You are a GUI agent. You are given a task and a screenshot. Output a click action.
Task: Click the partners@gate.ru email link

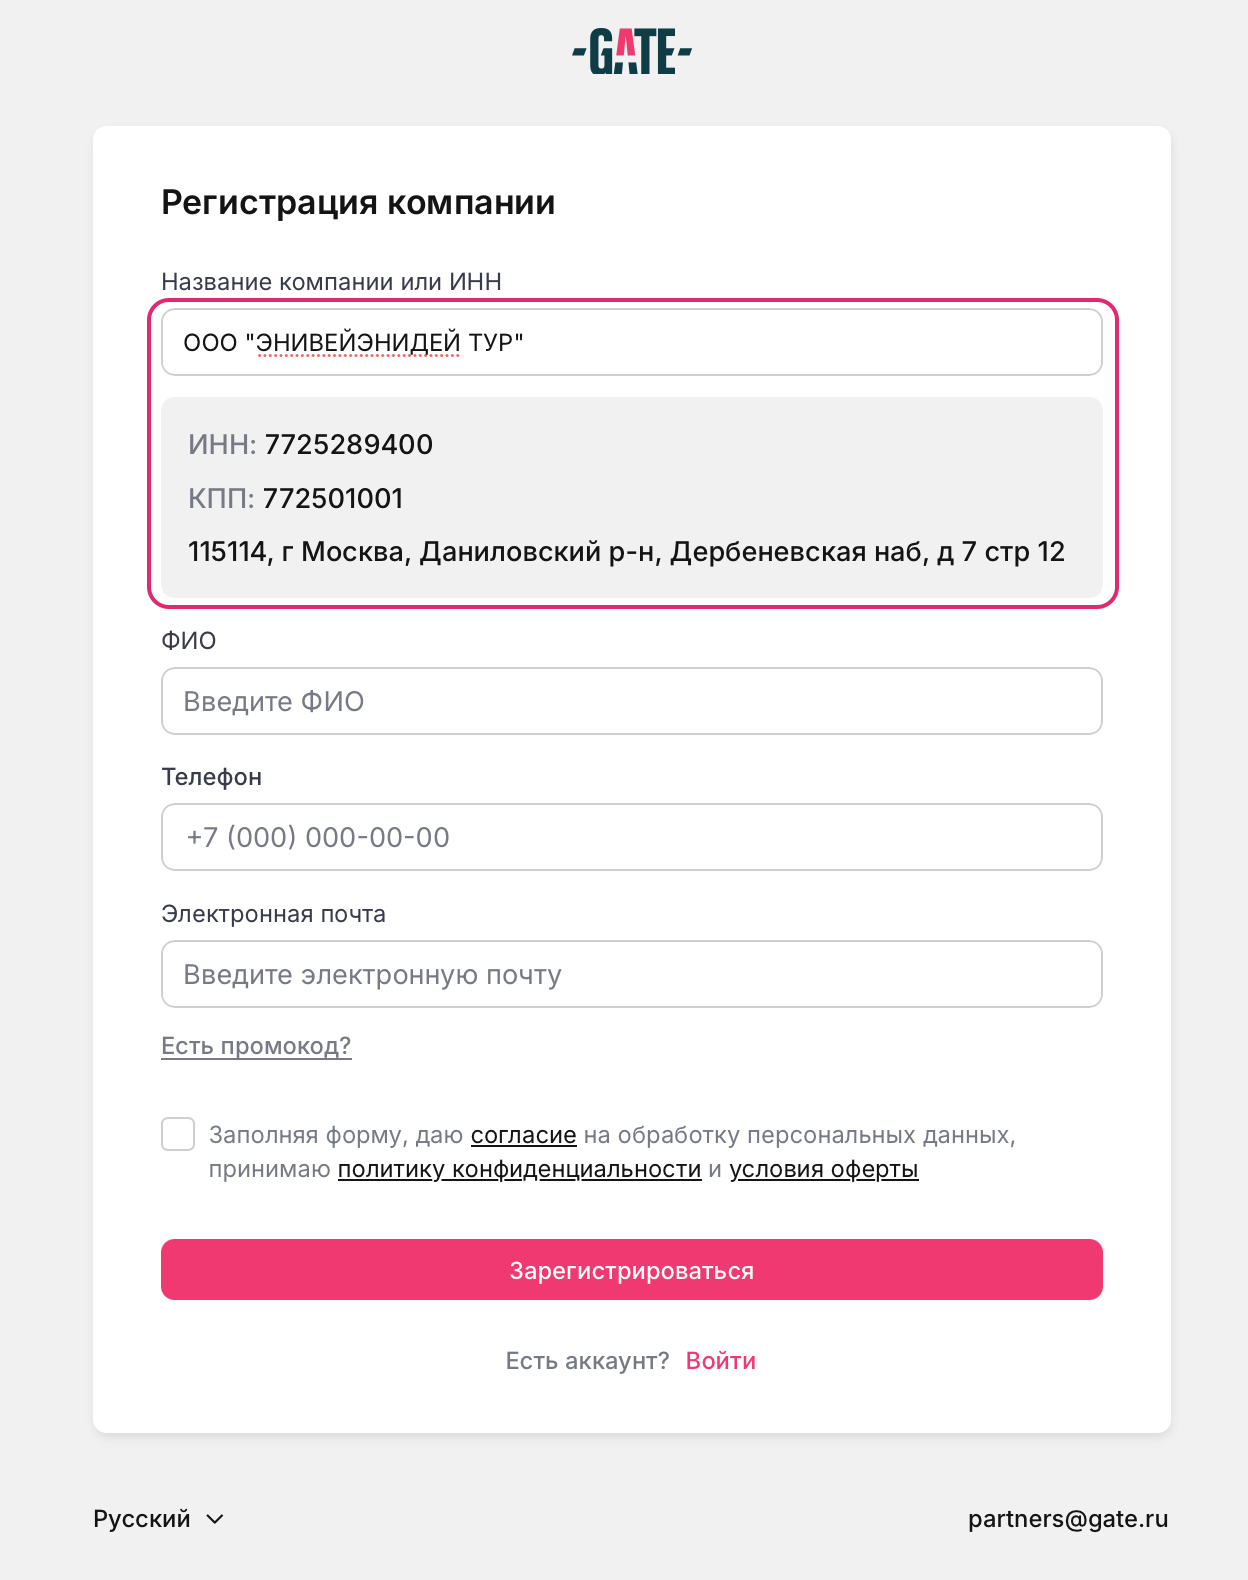click(1067, 1519)
